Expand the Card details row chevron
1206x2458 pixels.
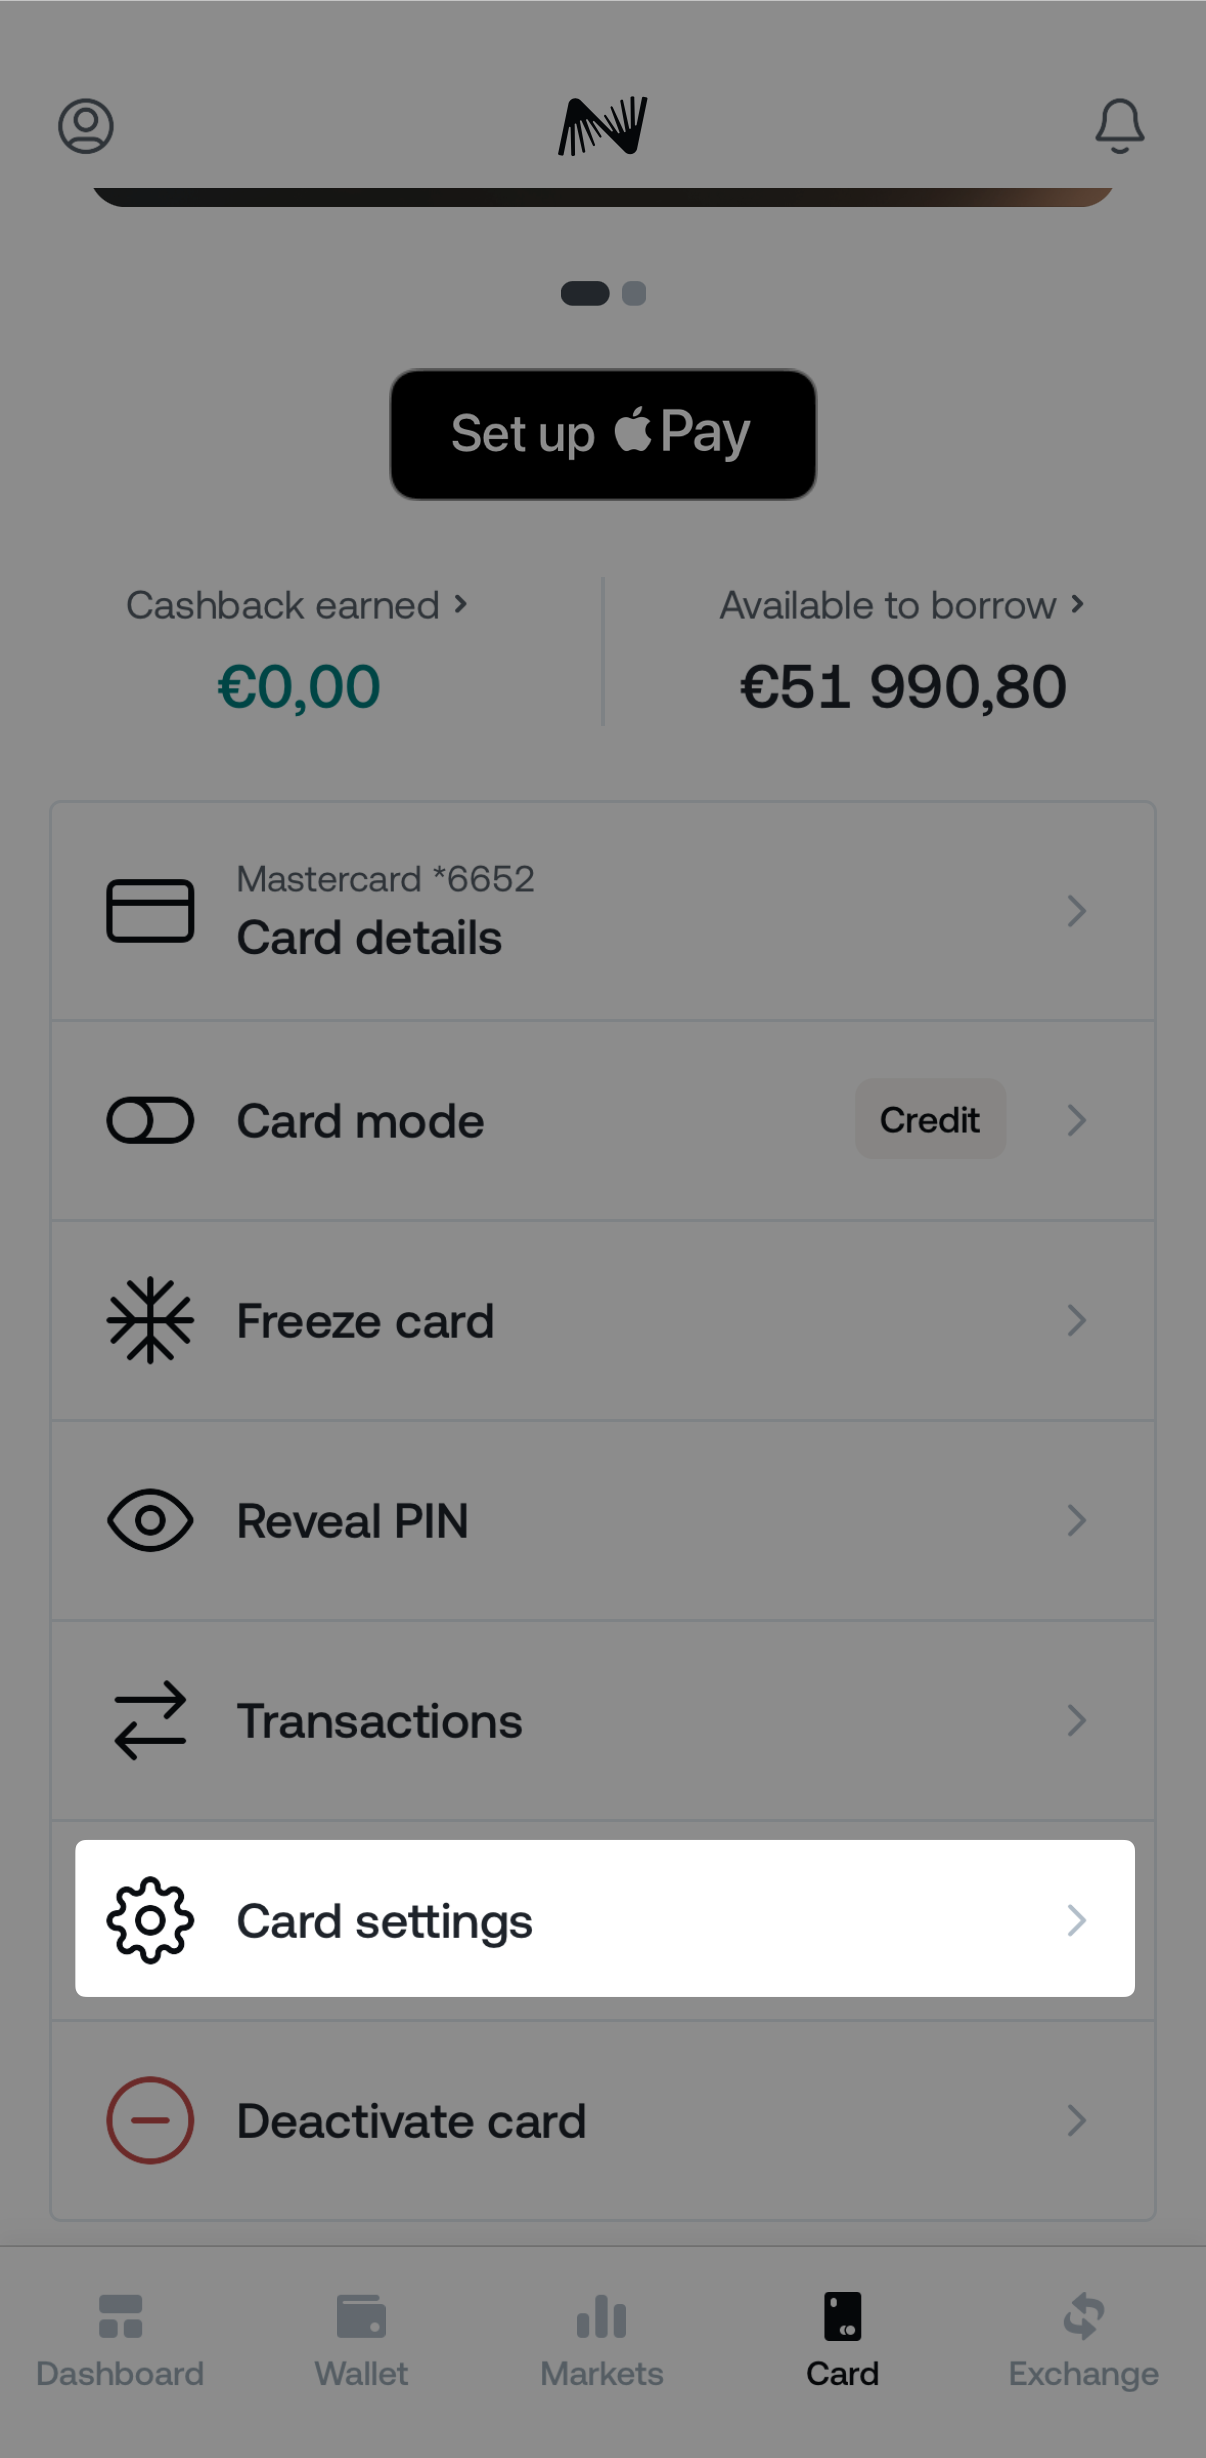pos(1076,911)
